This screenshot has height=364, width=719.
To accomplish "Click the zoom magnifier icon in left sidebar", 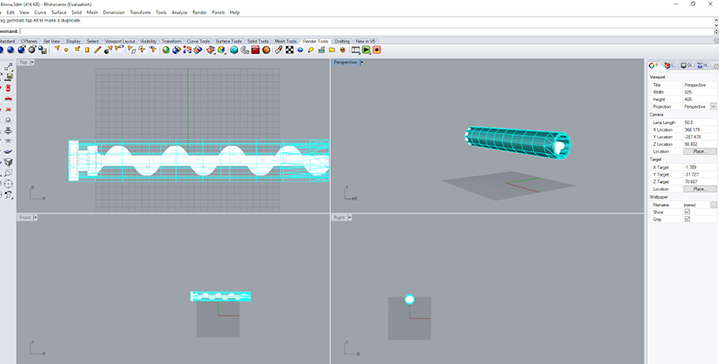I will [x=8, y=173].
